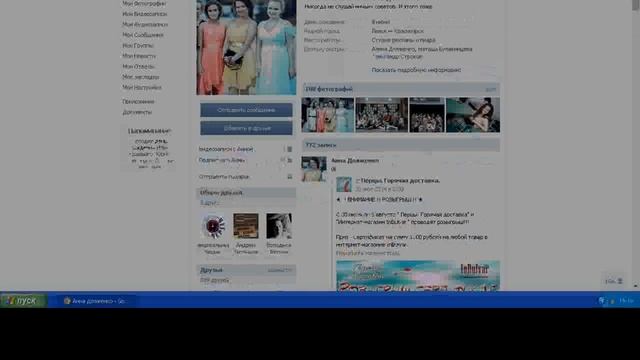Click the scrollbar down arrow

click(636, 287)
